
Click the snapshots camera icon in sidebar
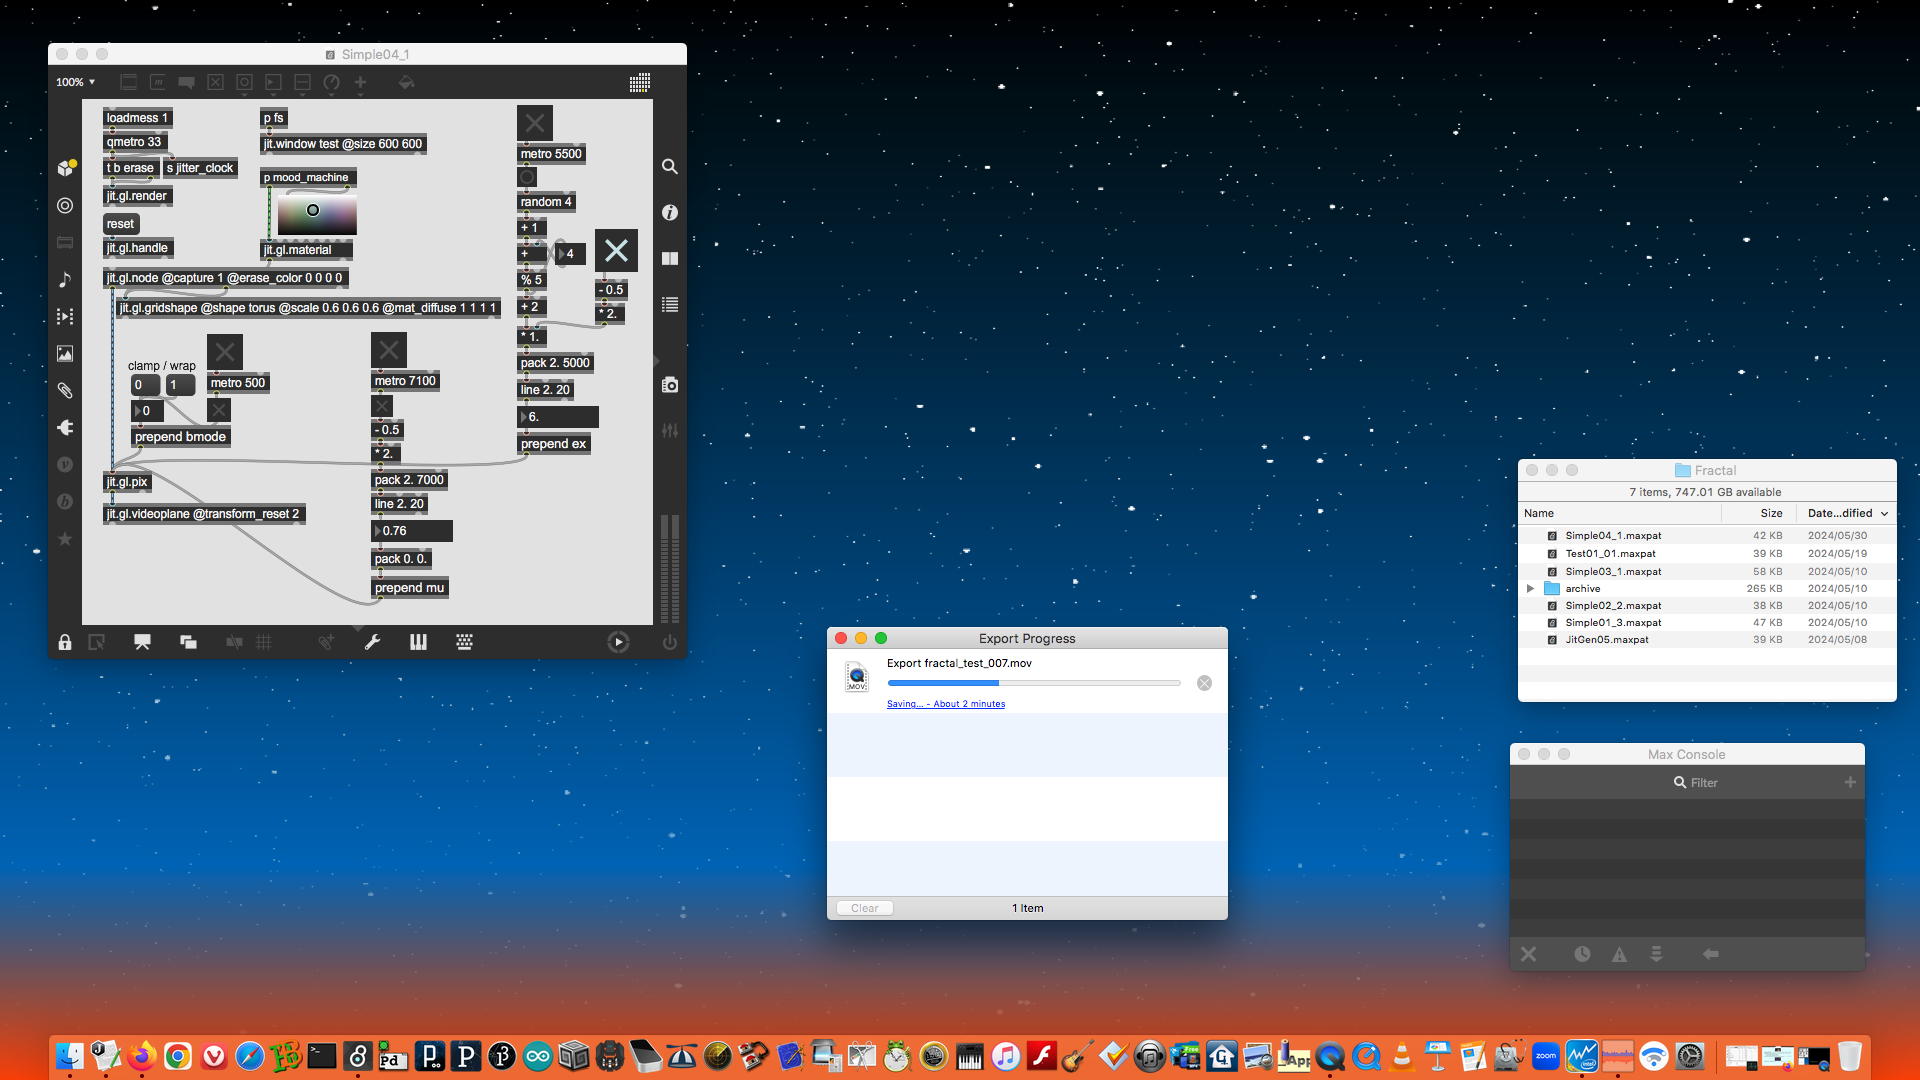[x=670, y=385]
